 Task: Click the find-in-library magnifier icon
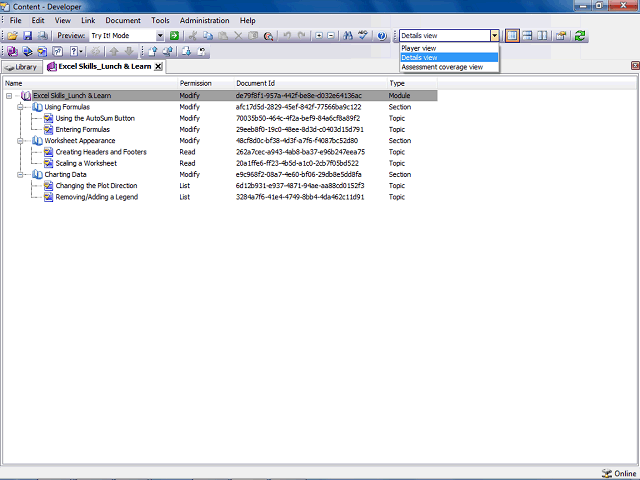pos(268,36)
